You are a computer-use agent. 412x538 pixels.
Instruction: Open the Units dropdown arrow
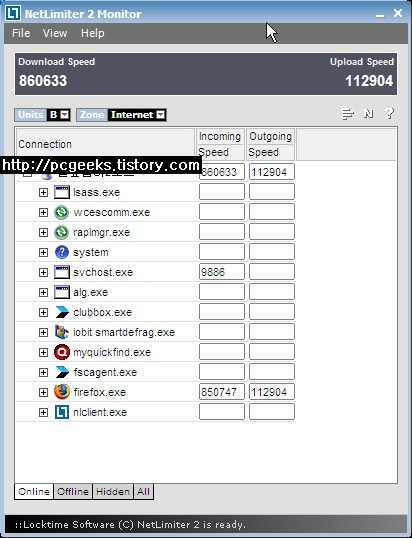tap(64, 115)
